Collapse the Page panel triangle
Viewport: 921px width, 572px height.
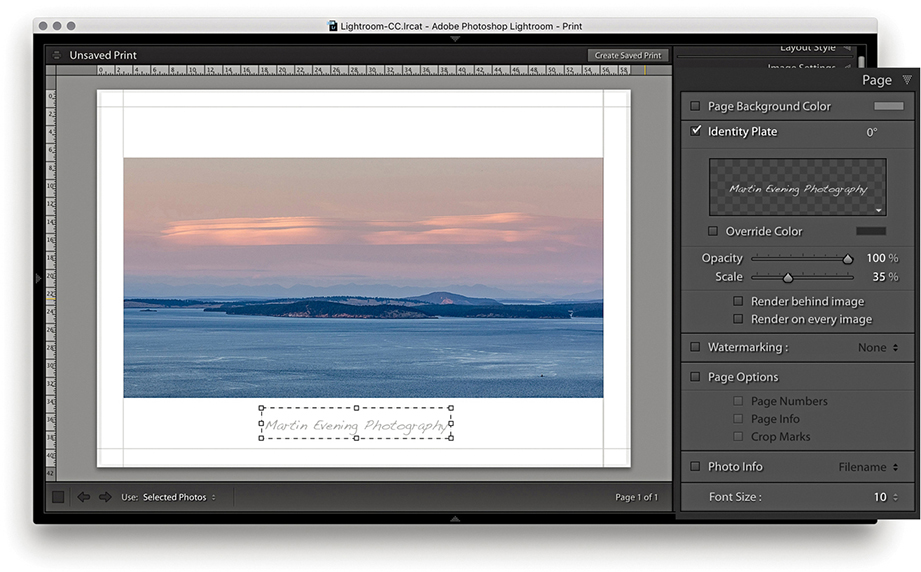click(x=906, y=80)
